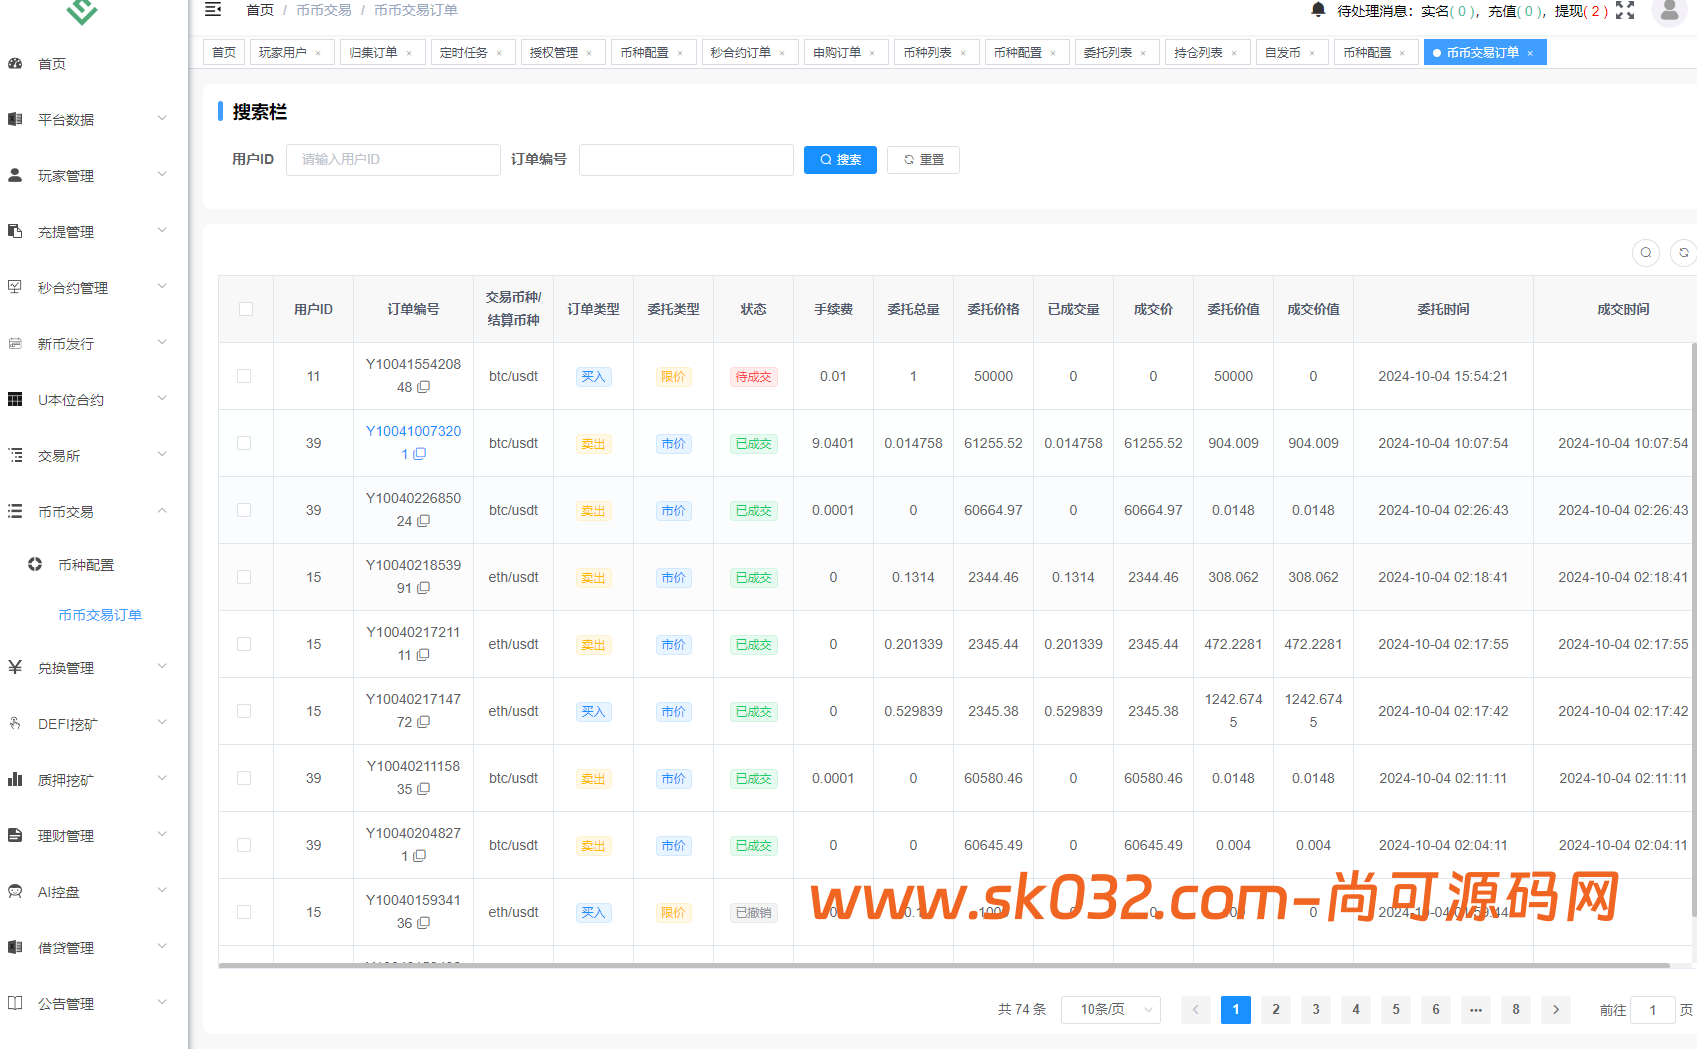Open the user avatar menu
The width and height of the screenshot is (1697, 1049).
coord(1669,11)
